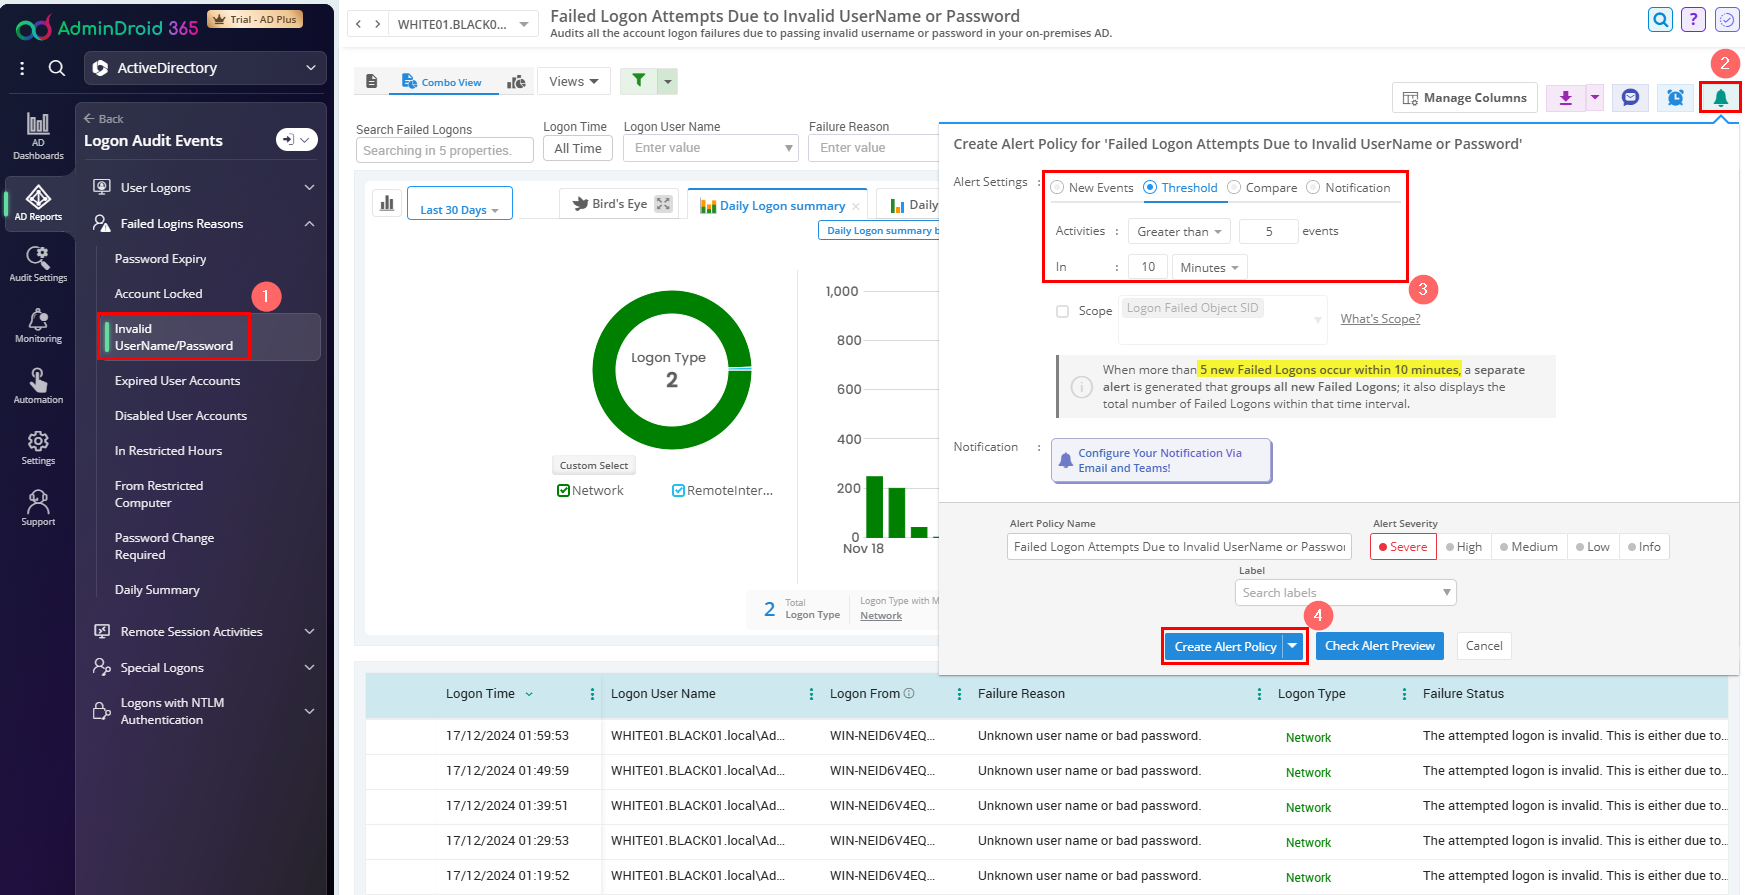Open the download export icon
This screenshot has height=895, width=1745.
coord(1565,98)
